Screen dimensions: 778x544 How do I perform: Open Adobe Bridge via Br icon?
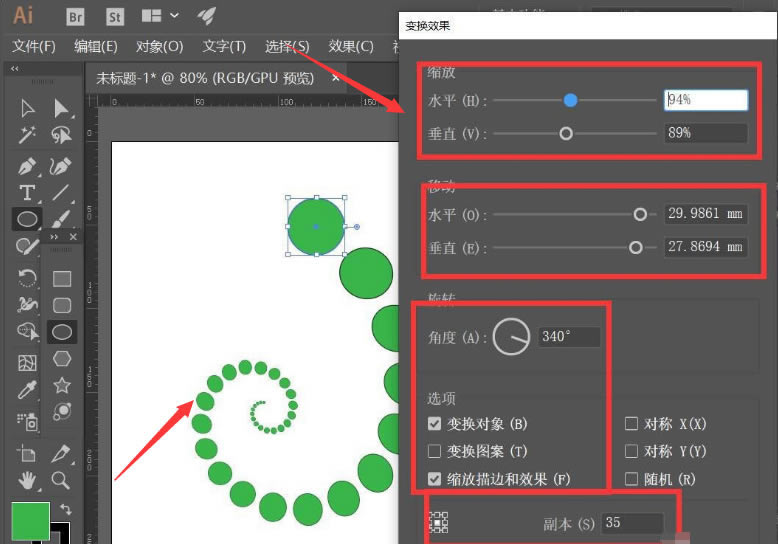coord(75,17)
